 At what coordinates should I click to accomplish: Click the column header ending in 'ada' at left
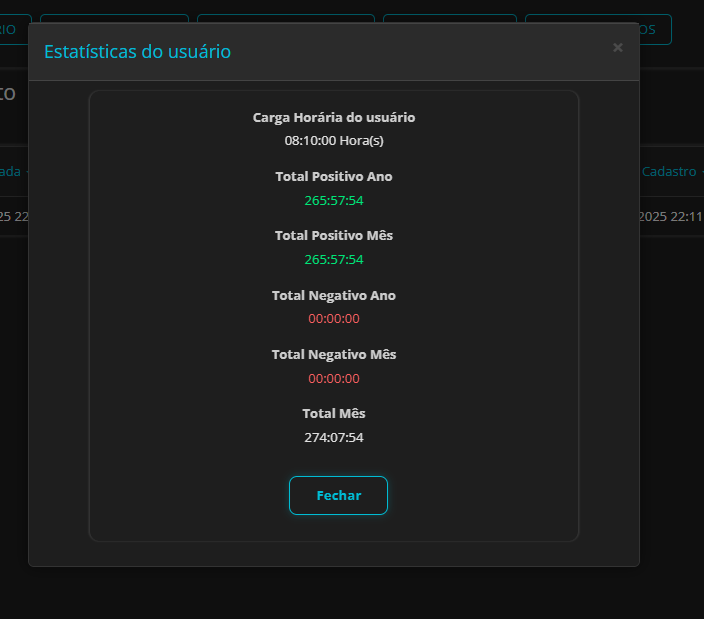(x=12, y=171)
